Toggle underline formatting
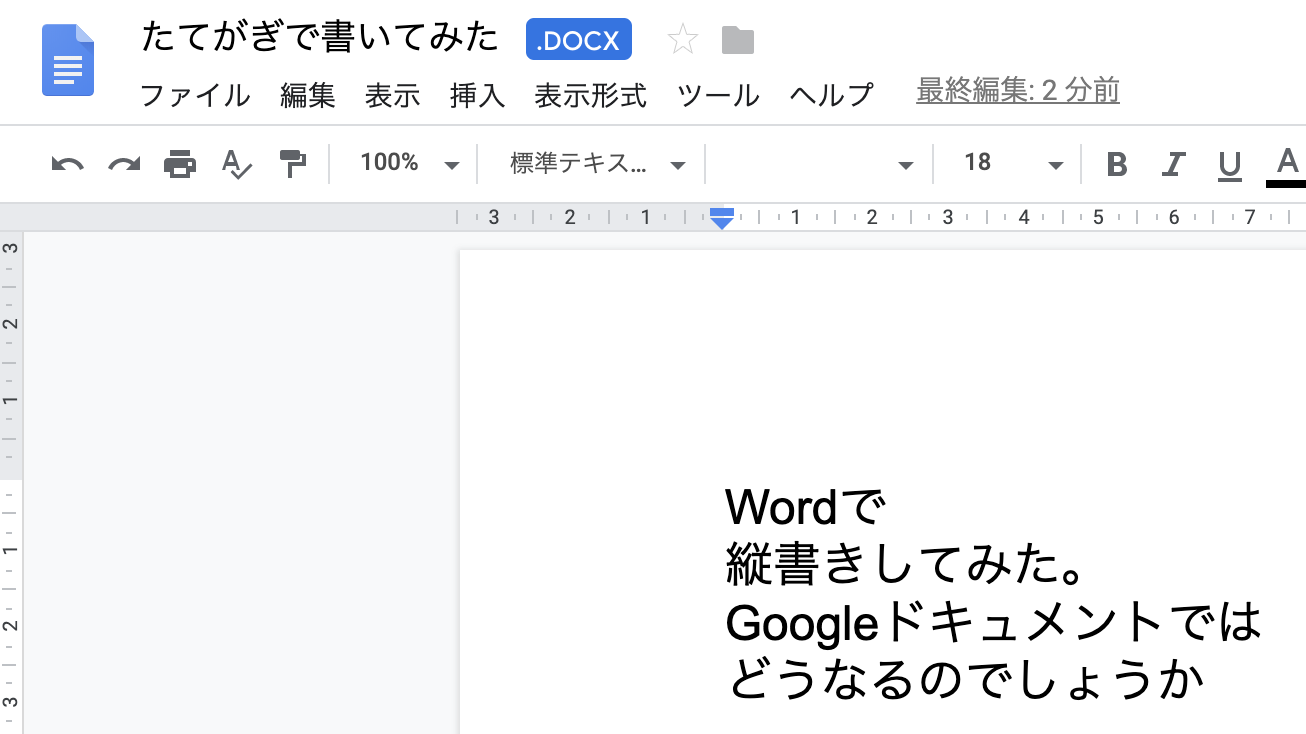The image size is (1306, 734). [1229, 165]
